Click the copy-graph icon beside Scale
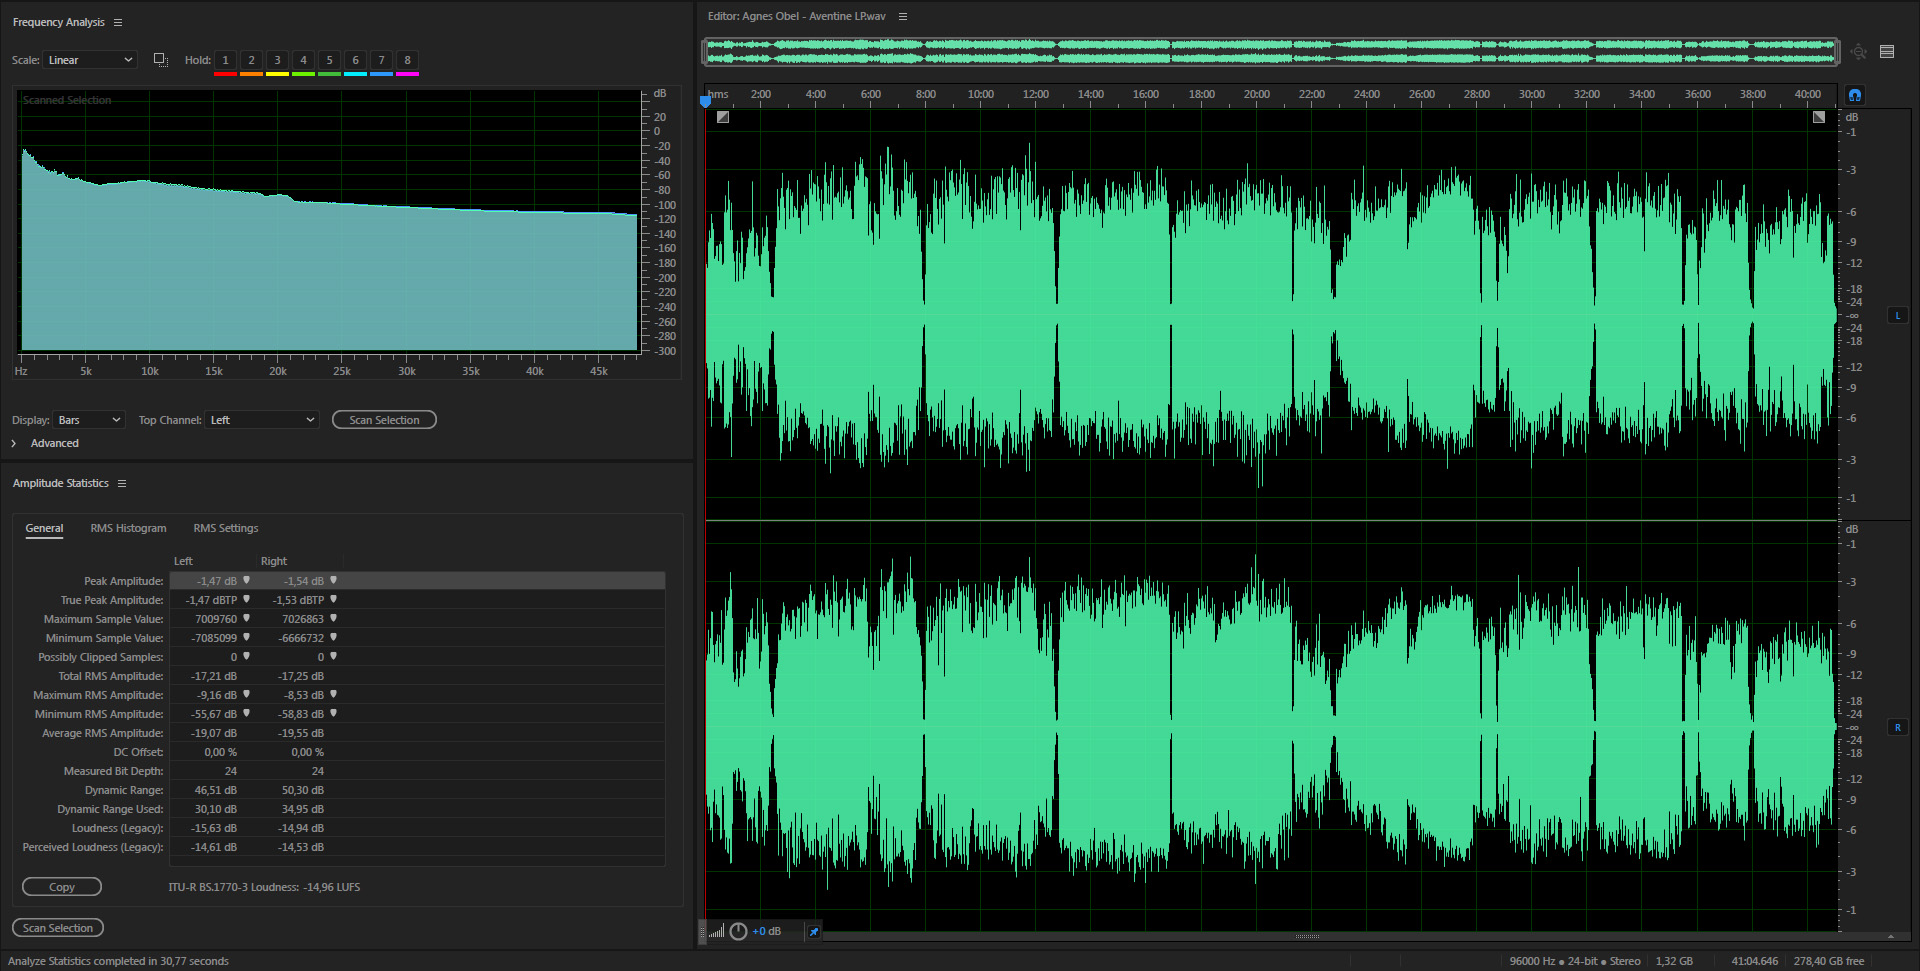1920x971 pixels. tap(160, 60)
